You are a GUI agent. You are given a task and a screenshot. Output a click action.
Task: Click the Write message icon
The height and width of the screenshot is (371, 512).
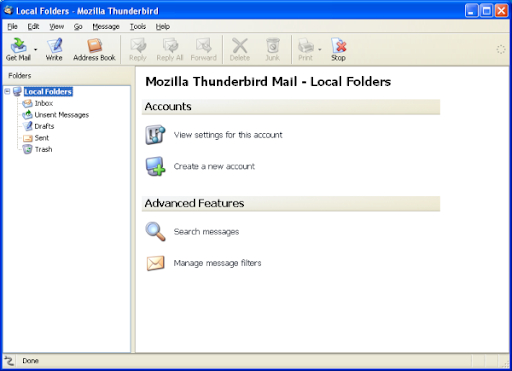pos(54,45)
